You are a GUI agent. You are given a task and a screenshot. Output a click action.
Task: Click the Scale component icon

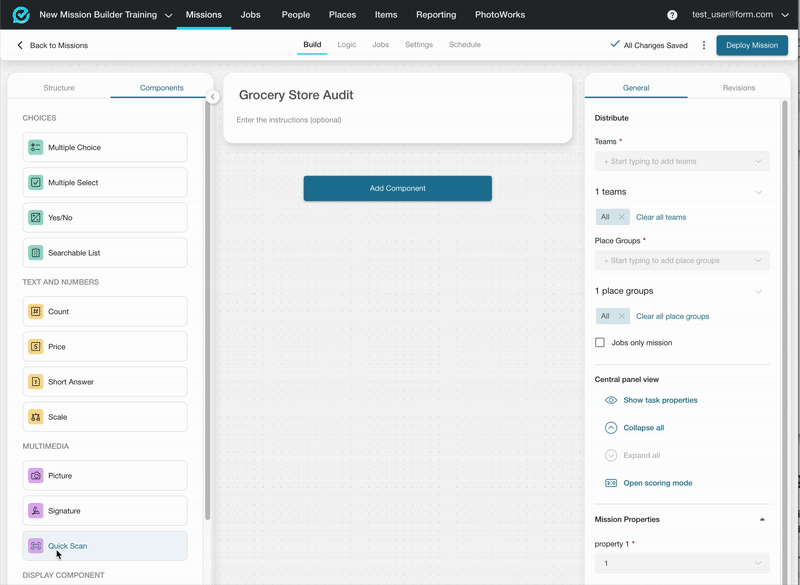(36, 417)
